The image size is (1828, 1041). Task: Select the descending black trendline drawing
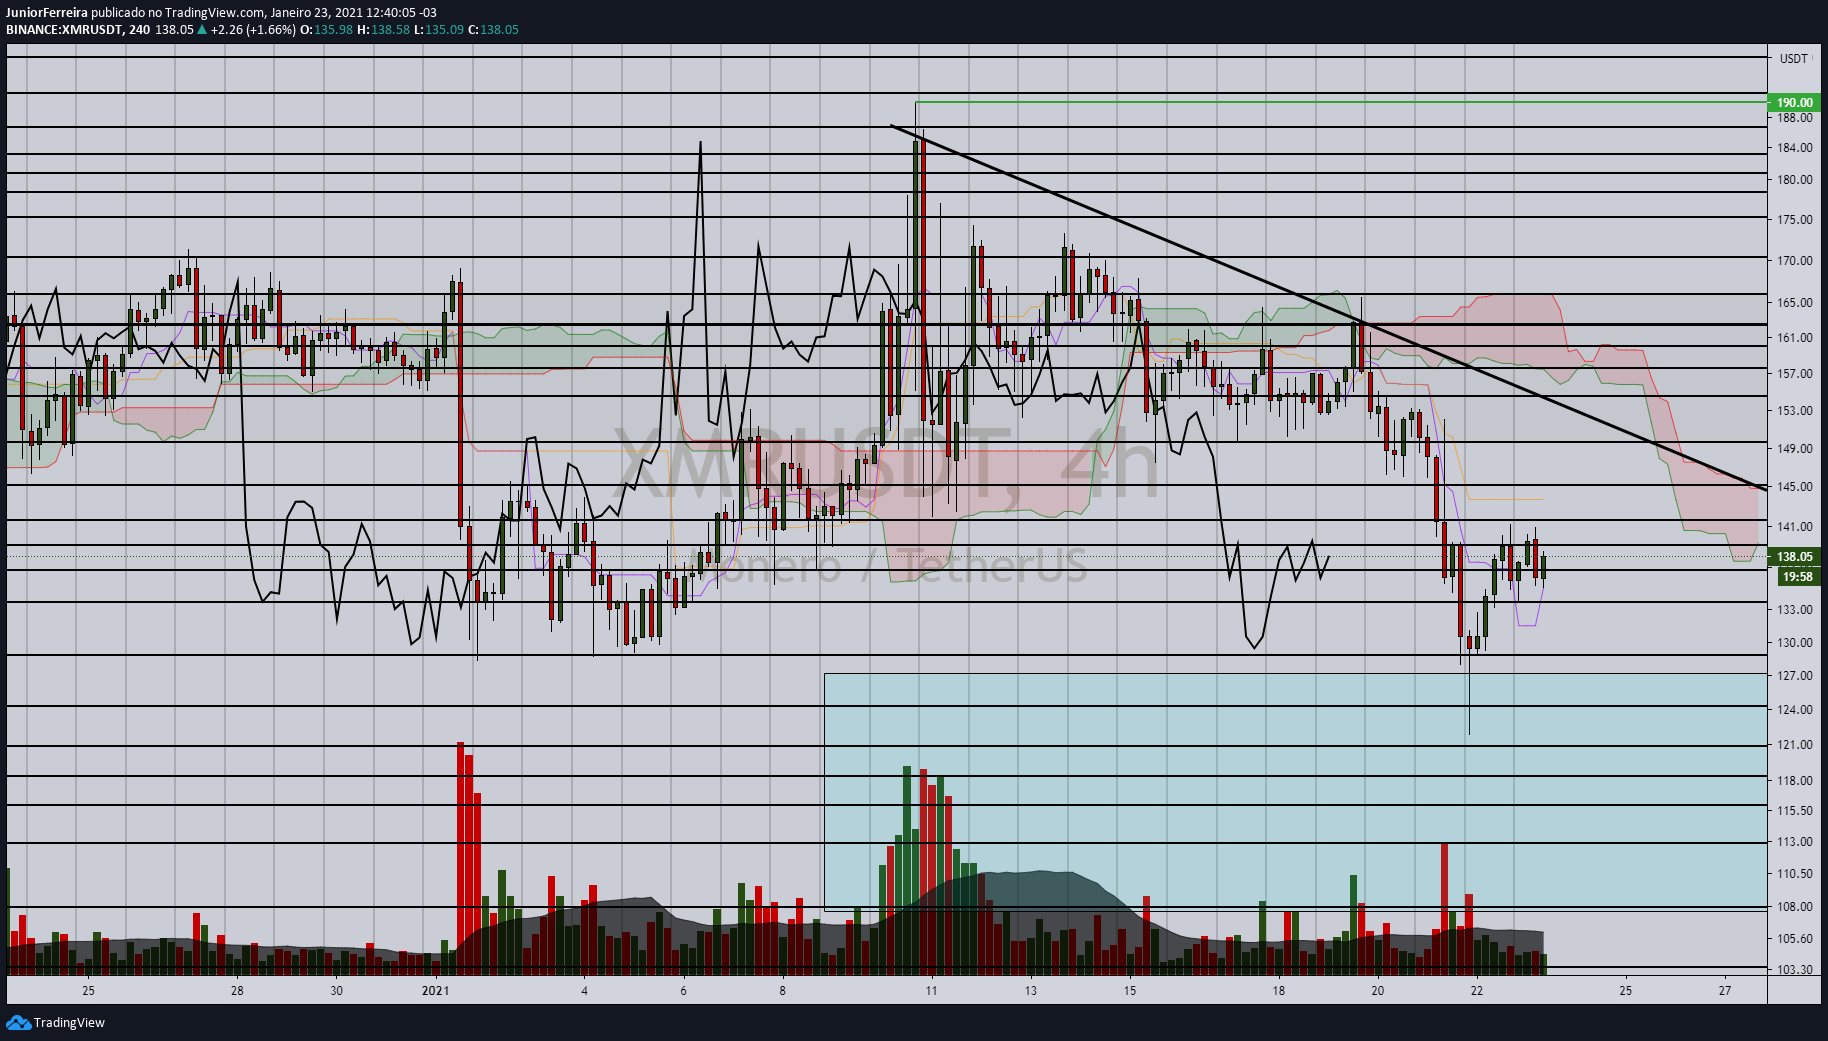click(x=1330, y=309)
